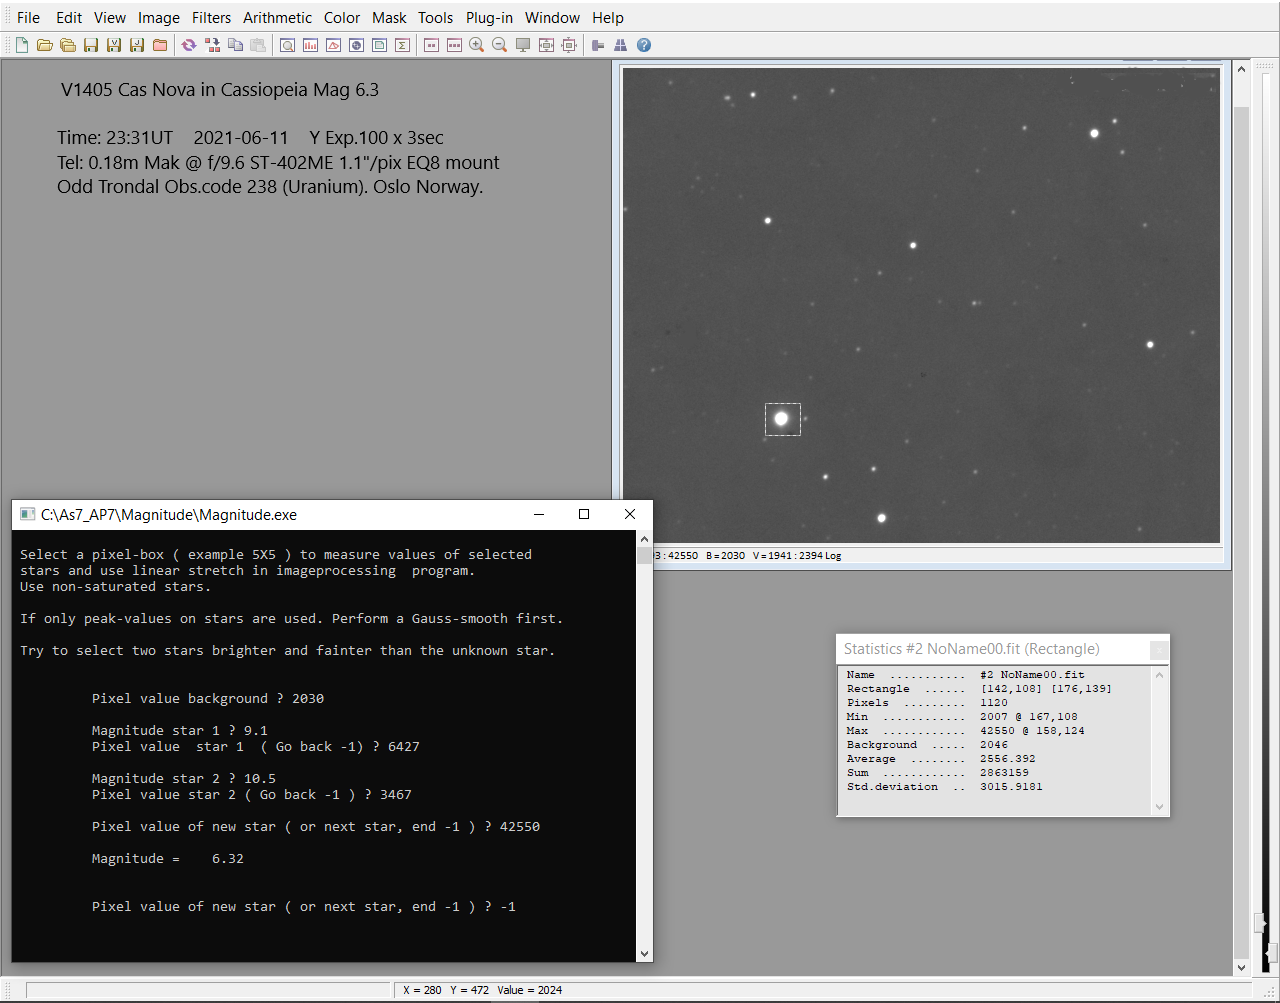Open the blue Help question mark icon

[644, 45]
